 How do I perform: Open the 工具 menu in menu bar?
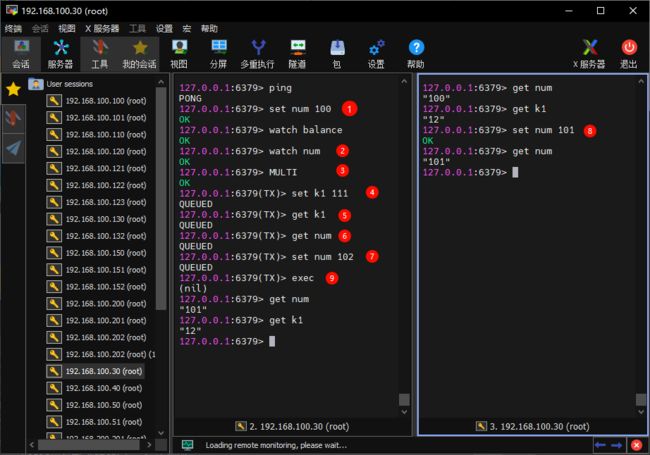(137, 29)
